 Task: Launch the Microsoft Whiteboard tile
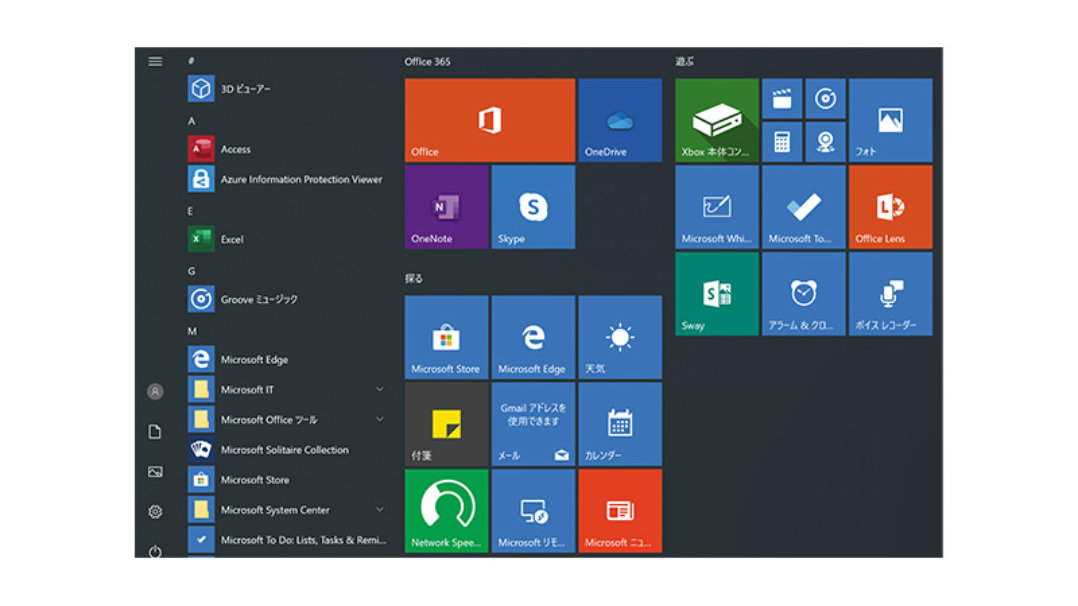716,207
